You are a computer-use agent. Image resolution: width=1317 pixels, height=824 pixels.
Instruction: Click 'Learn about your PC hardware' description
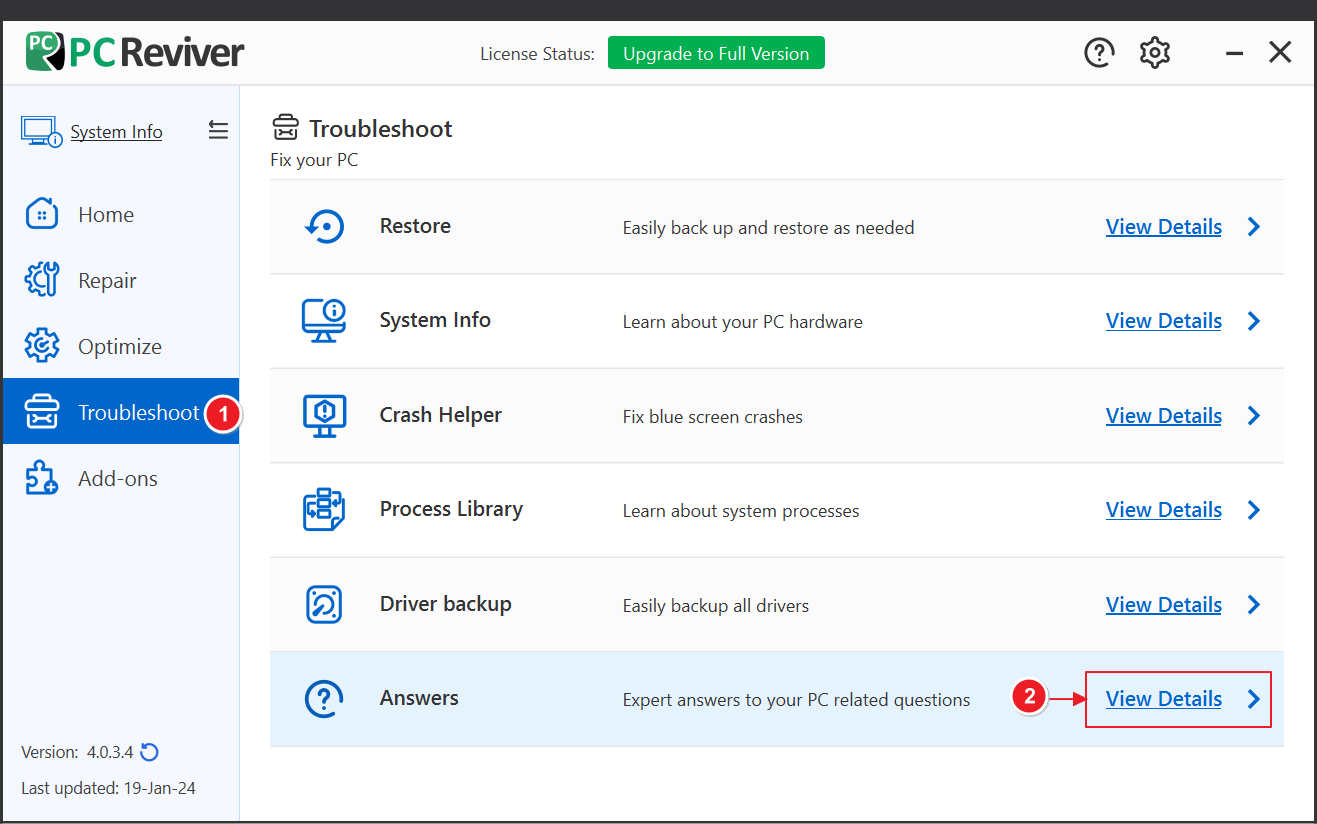click(743, 322)
